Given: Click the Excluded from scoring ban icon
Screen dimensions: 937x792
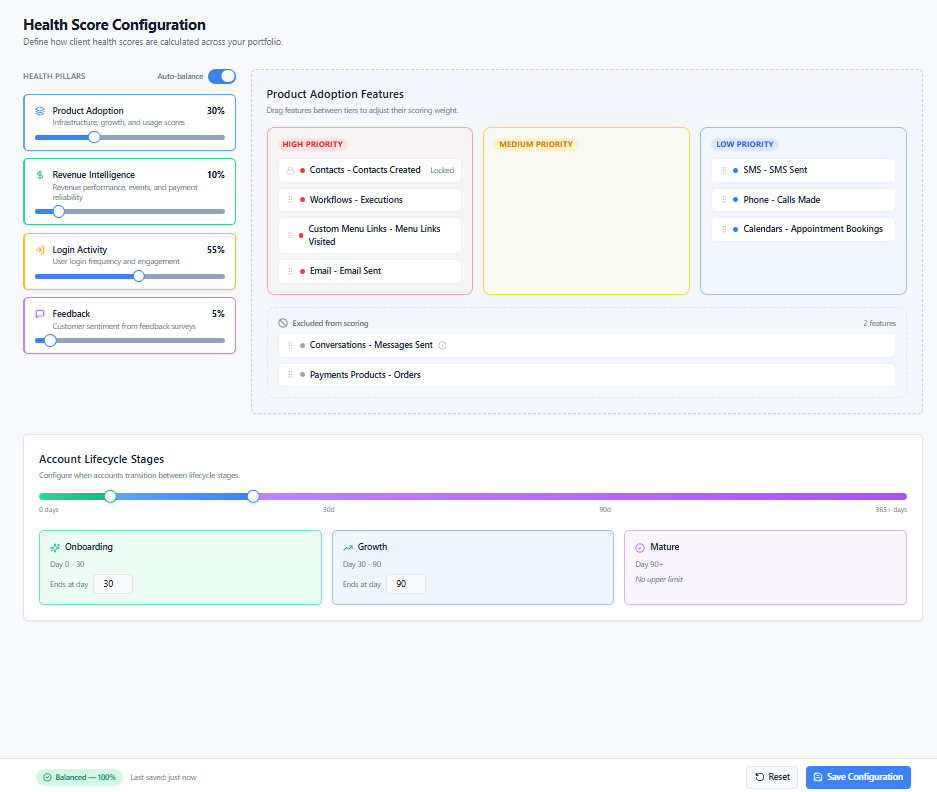Looking at the screenshot, I should click(283, 323).
